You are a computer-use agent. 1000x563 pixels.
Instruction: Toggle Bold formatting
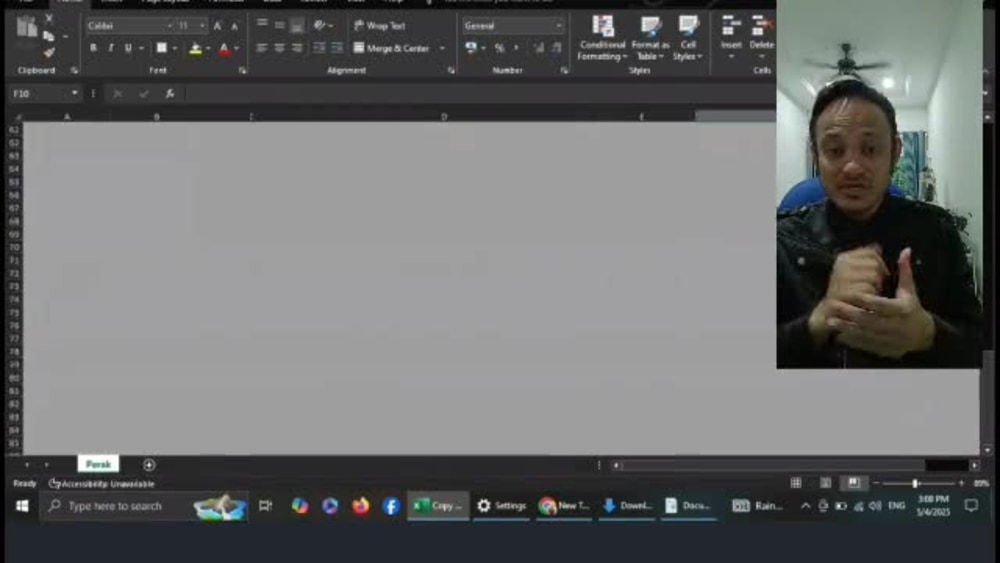(x=93, y=48)
